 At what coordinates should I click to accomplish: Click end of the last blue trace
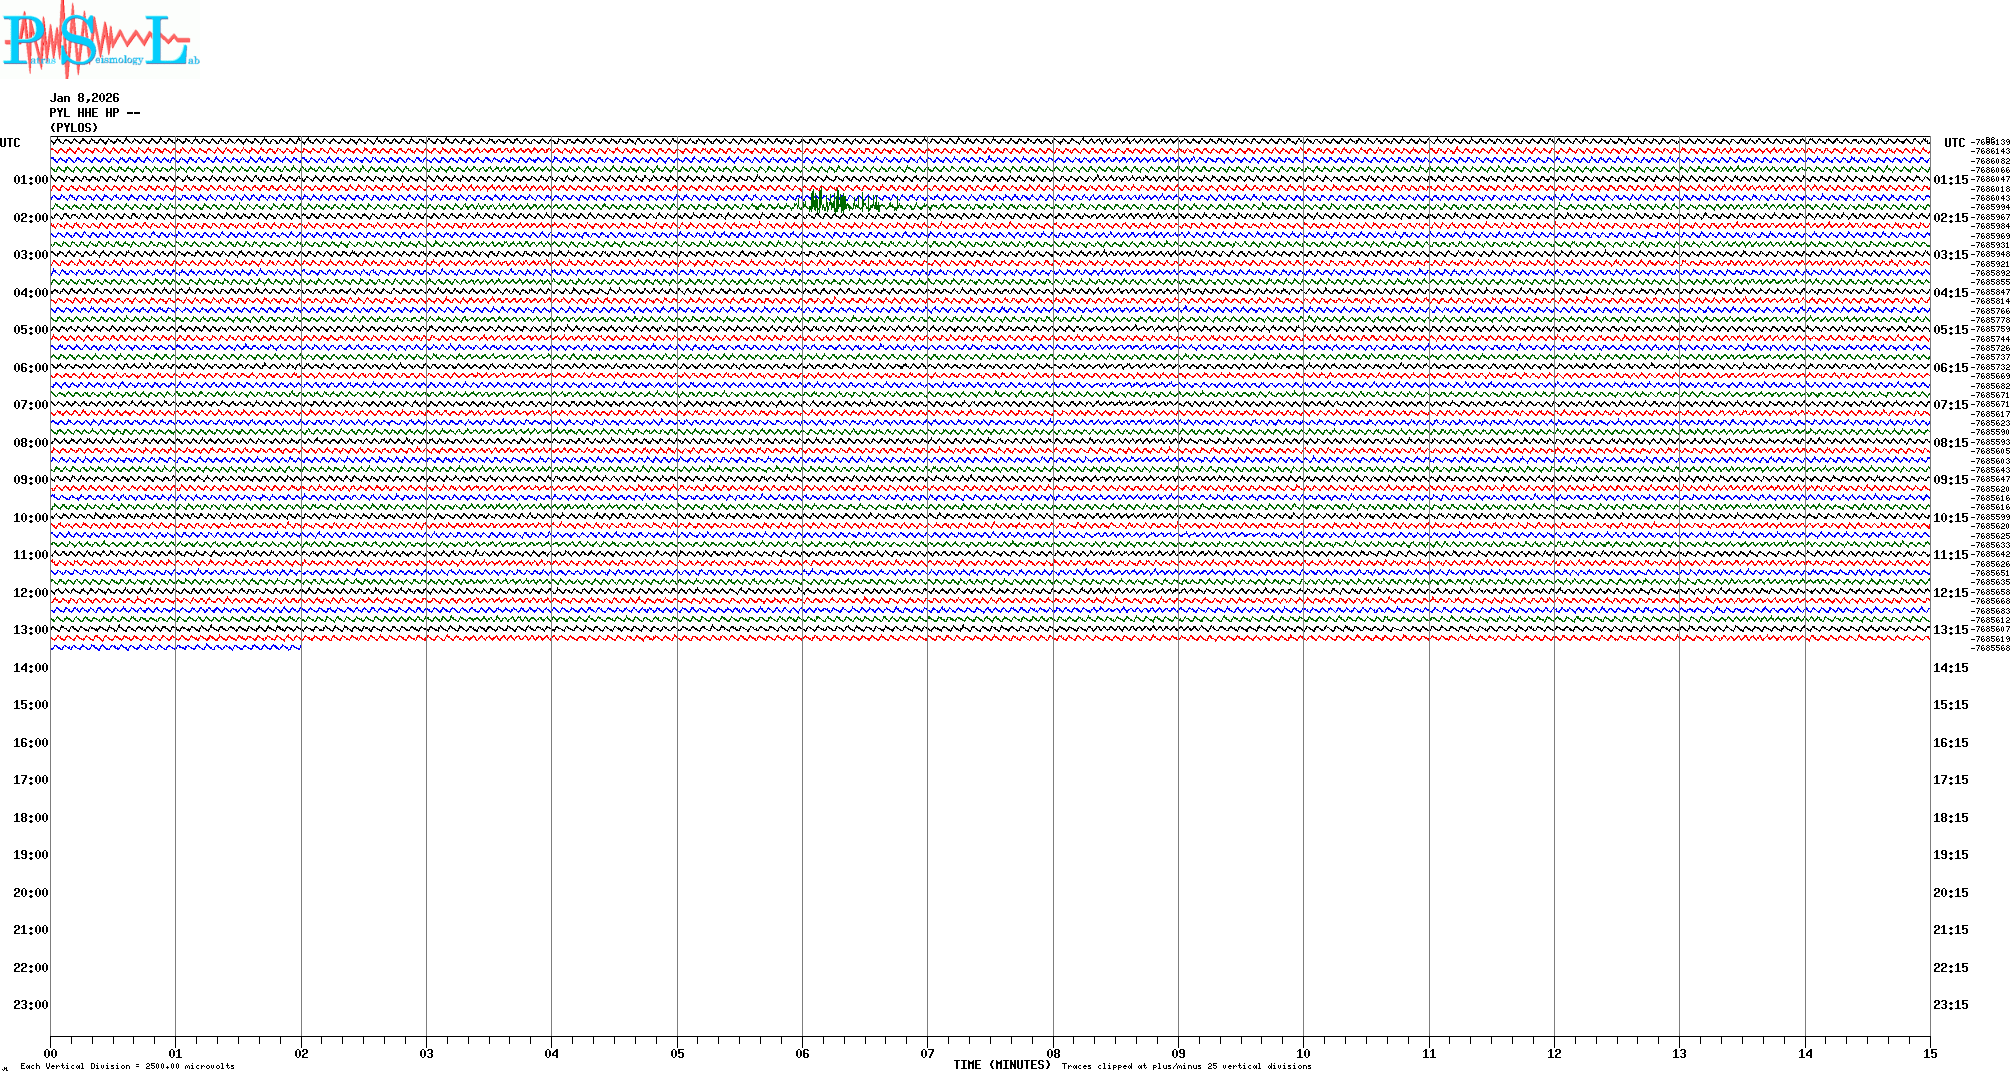(x=299, y=648)
